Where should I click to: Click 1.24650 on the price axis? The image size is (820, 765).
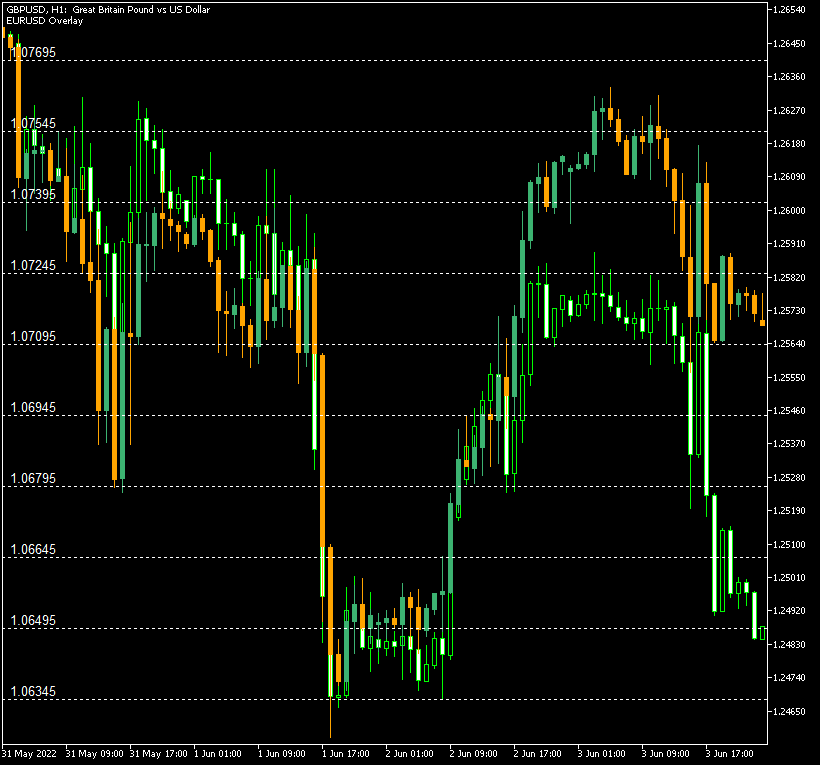click(791, 712)
